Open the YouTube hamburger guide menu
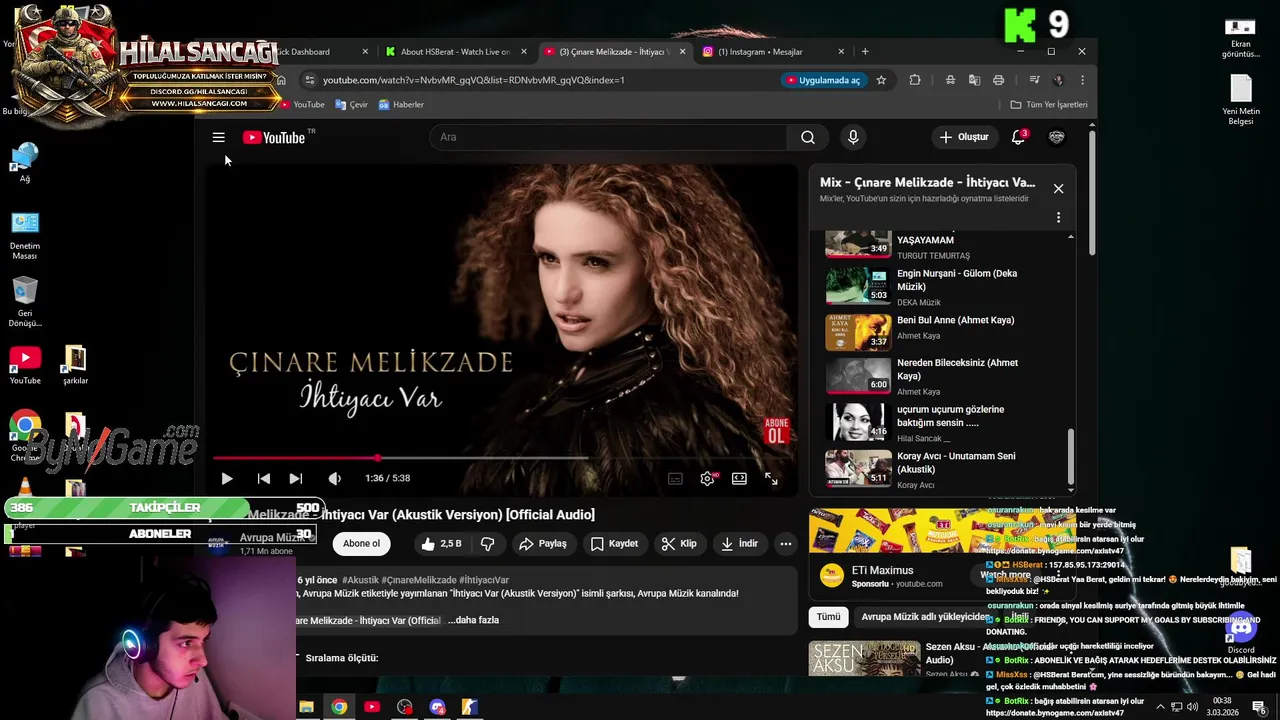The height and width of the screenshot is (720, 1280). [x=218, y=138]
